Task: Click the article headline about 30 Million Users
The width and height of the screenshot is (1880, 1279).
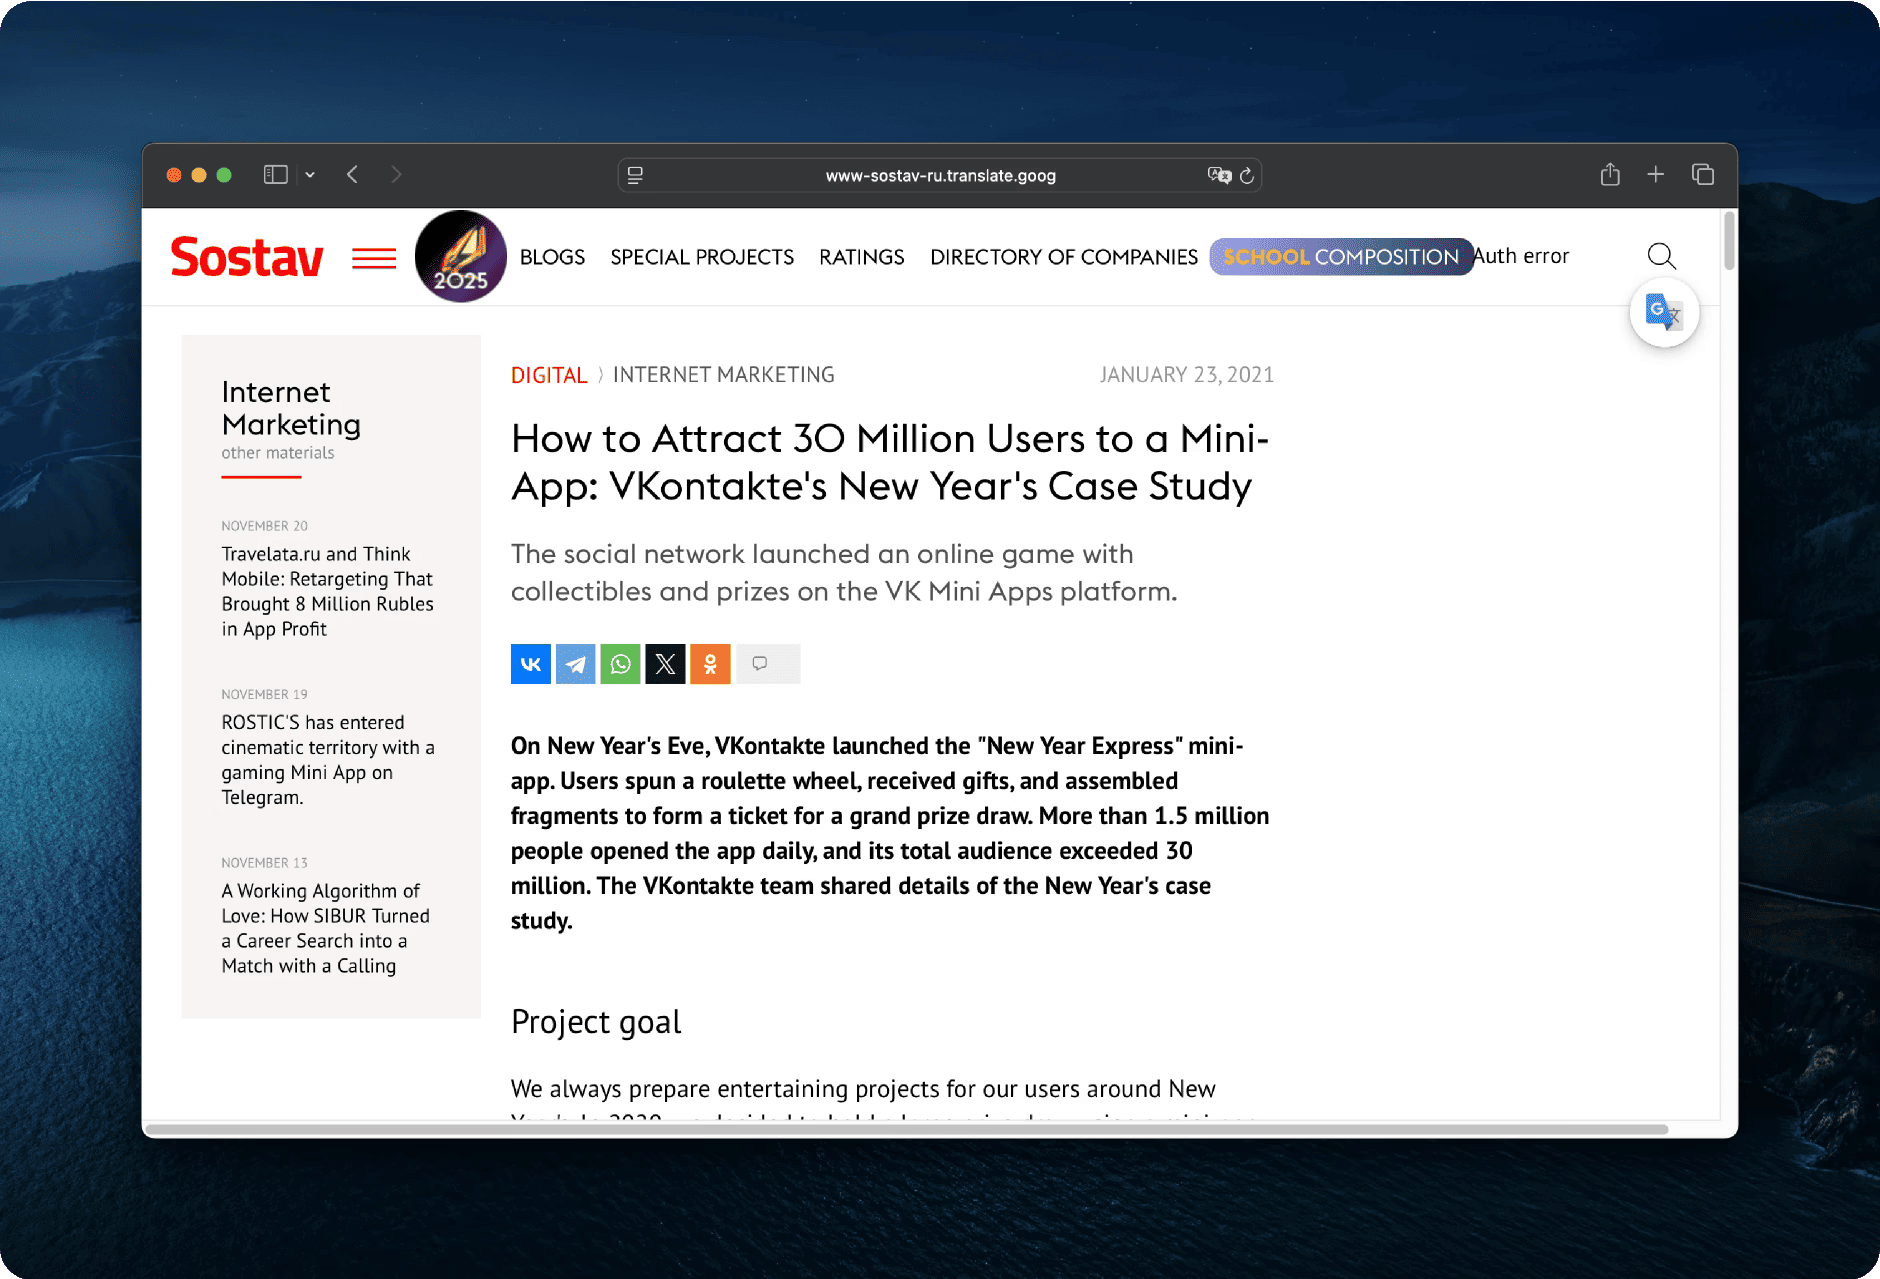Action: tap(890, 463)
